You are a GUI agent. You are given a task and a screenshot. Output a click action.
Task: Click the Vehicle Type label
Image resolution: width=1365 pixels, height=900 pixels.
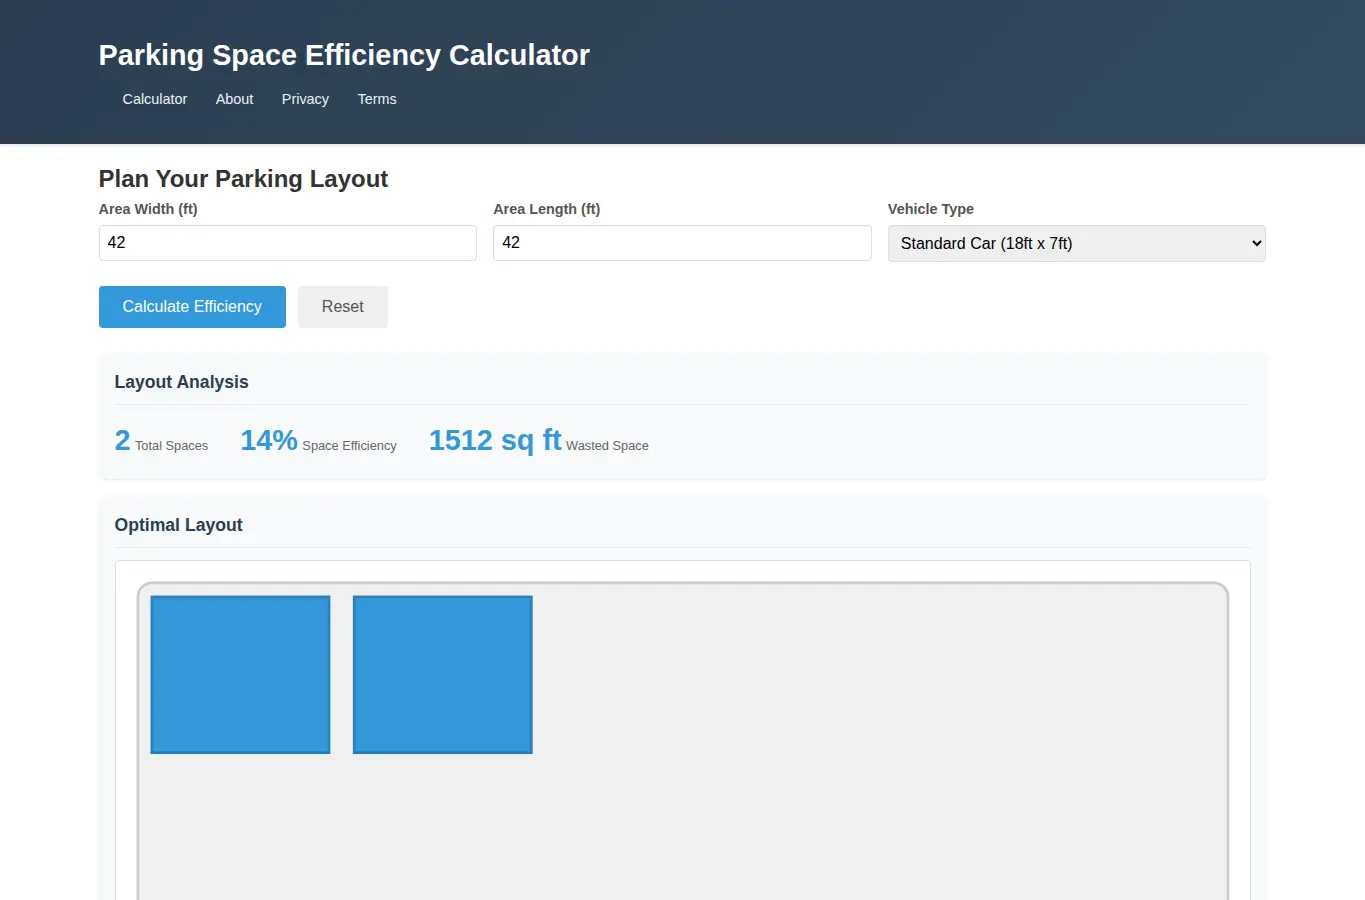tap(931, 209)
